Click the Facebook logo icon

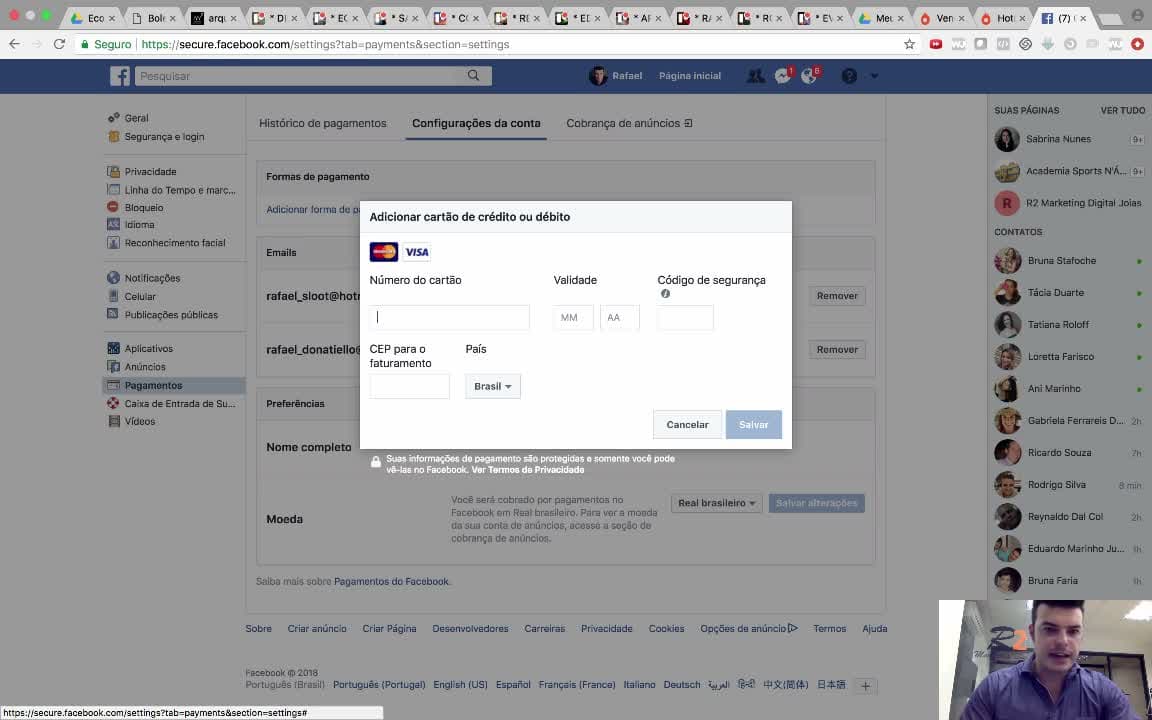point(120,76)
